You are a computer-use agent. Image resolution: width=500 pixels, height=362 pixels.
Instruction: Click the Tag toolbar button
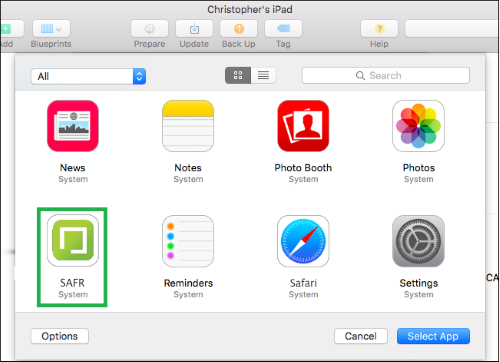[x=283, y=29]
